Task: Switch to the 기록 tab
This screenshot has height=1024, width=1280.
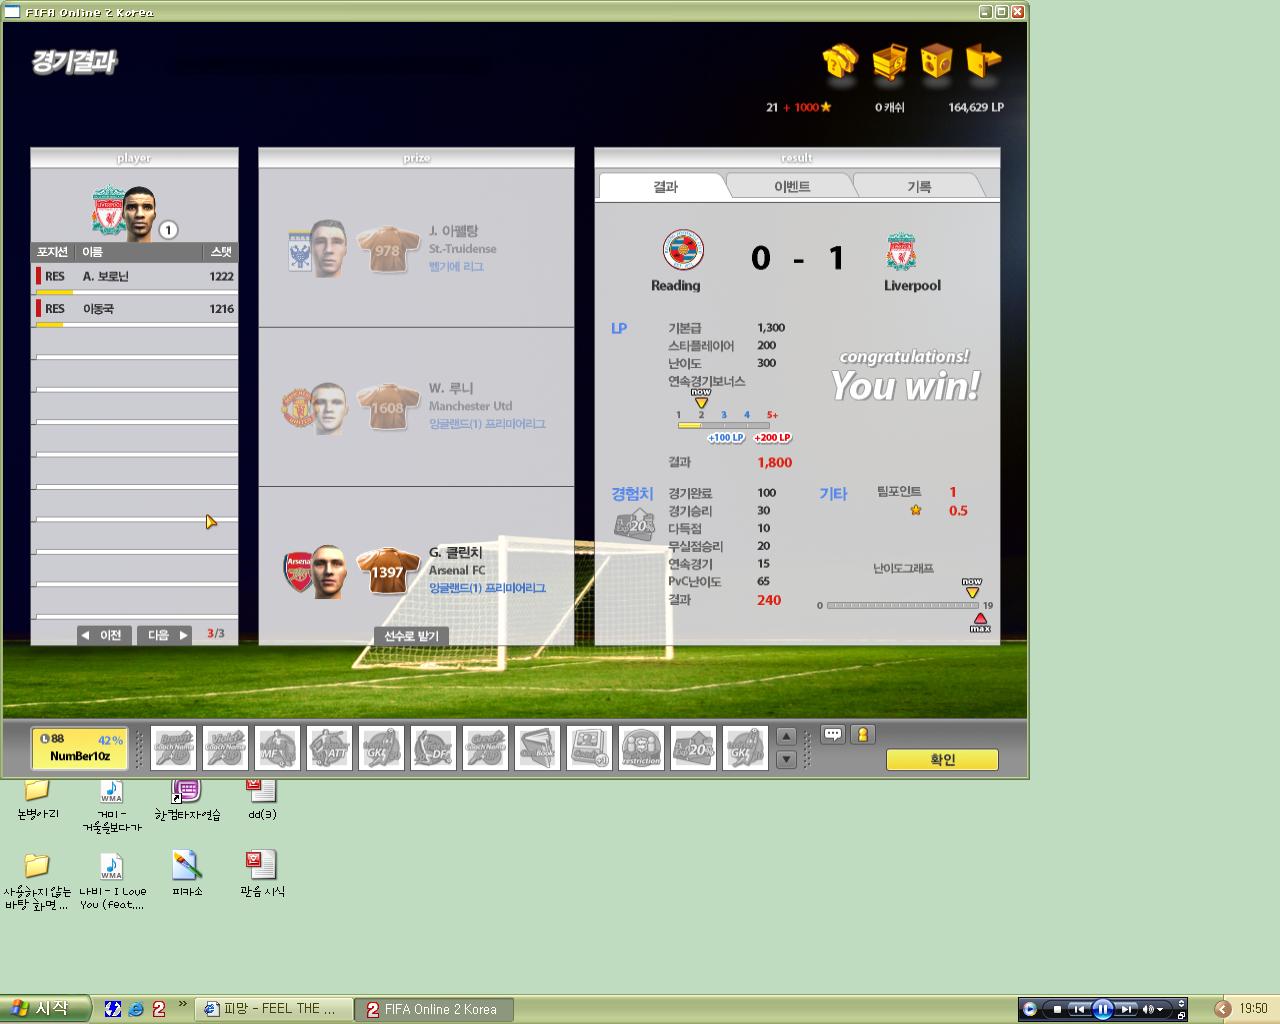Action: 919,187
